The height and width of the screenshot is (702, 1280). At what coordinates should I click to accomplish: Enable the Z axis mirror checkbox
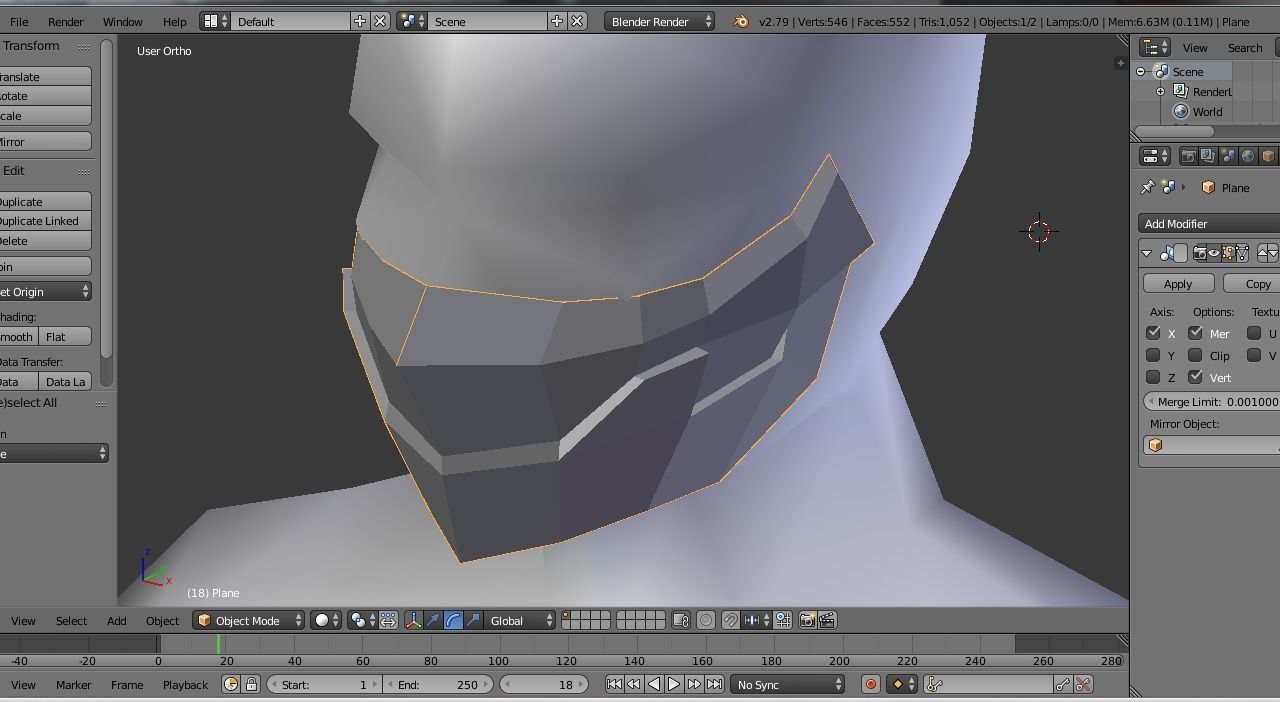(x=1153, y=377)
